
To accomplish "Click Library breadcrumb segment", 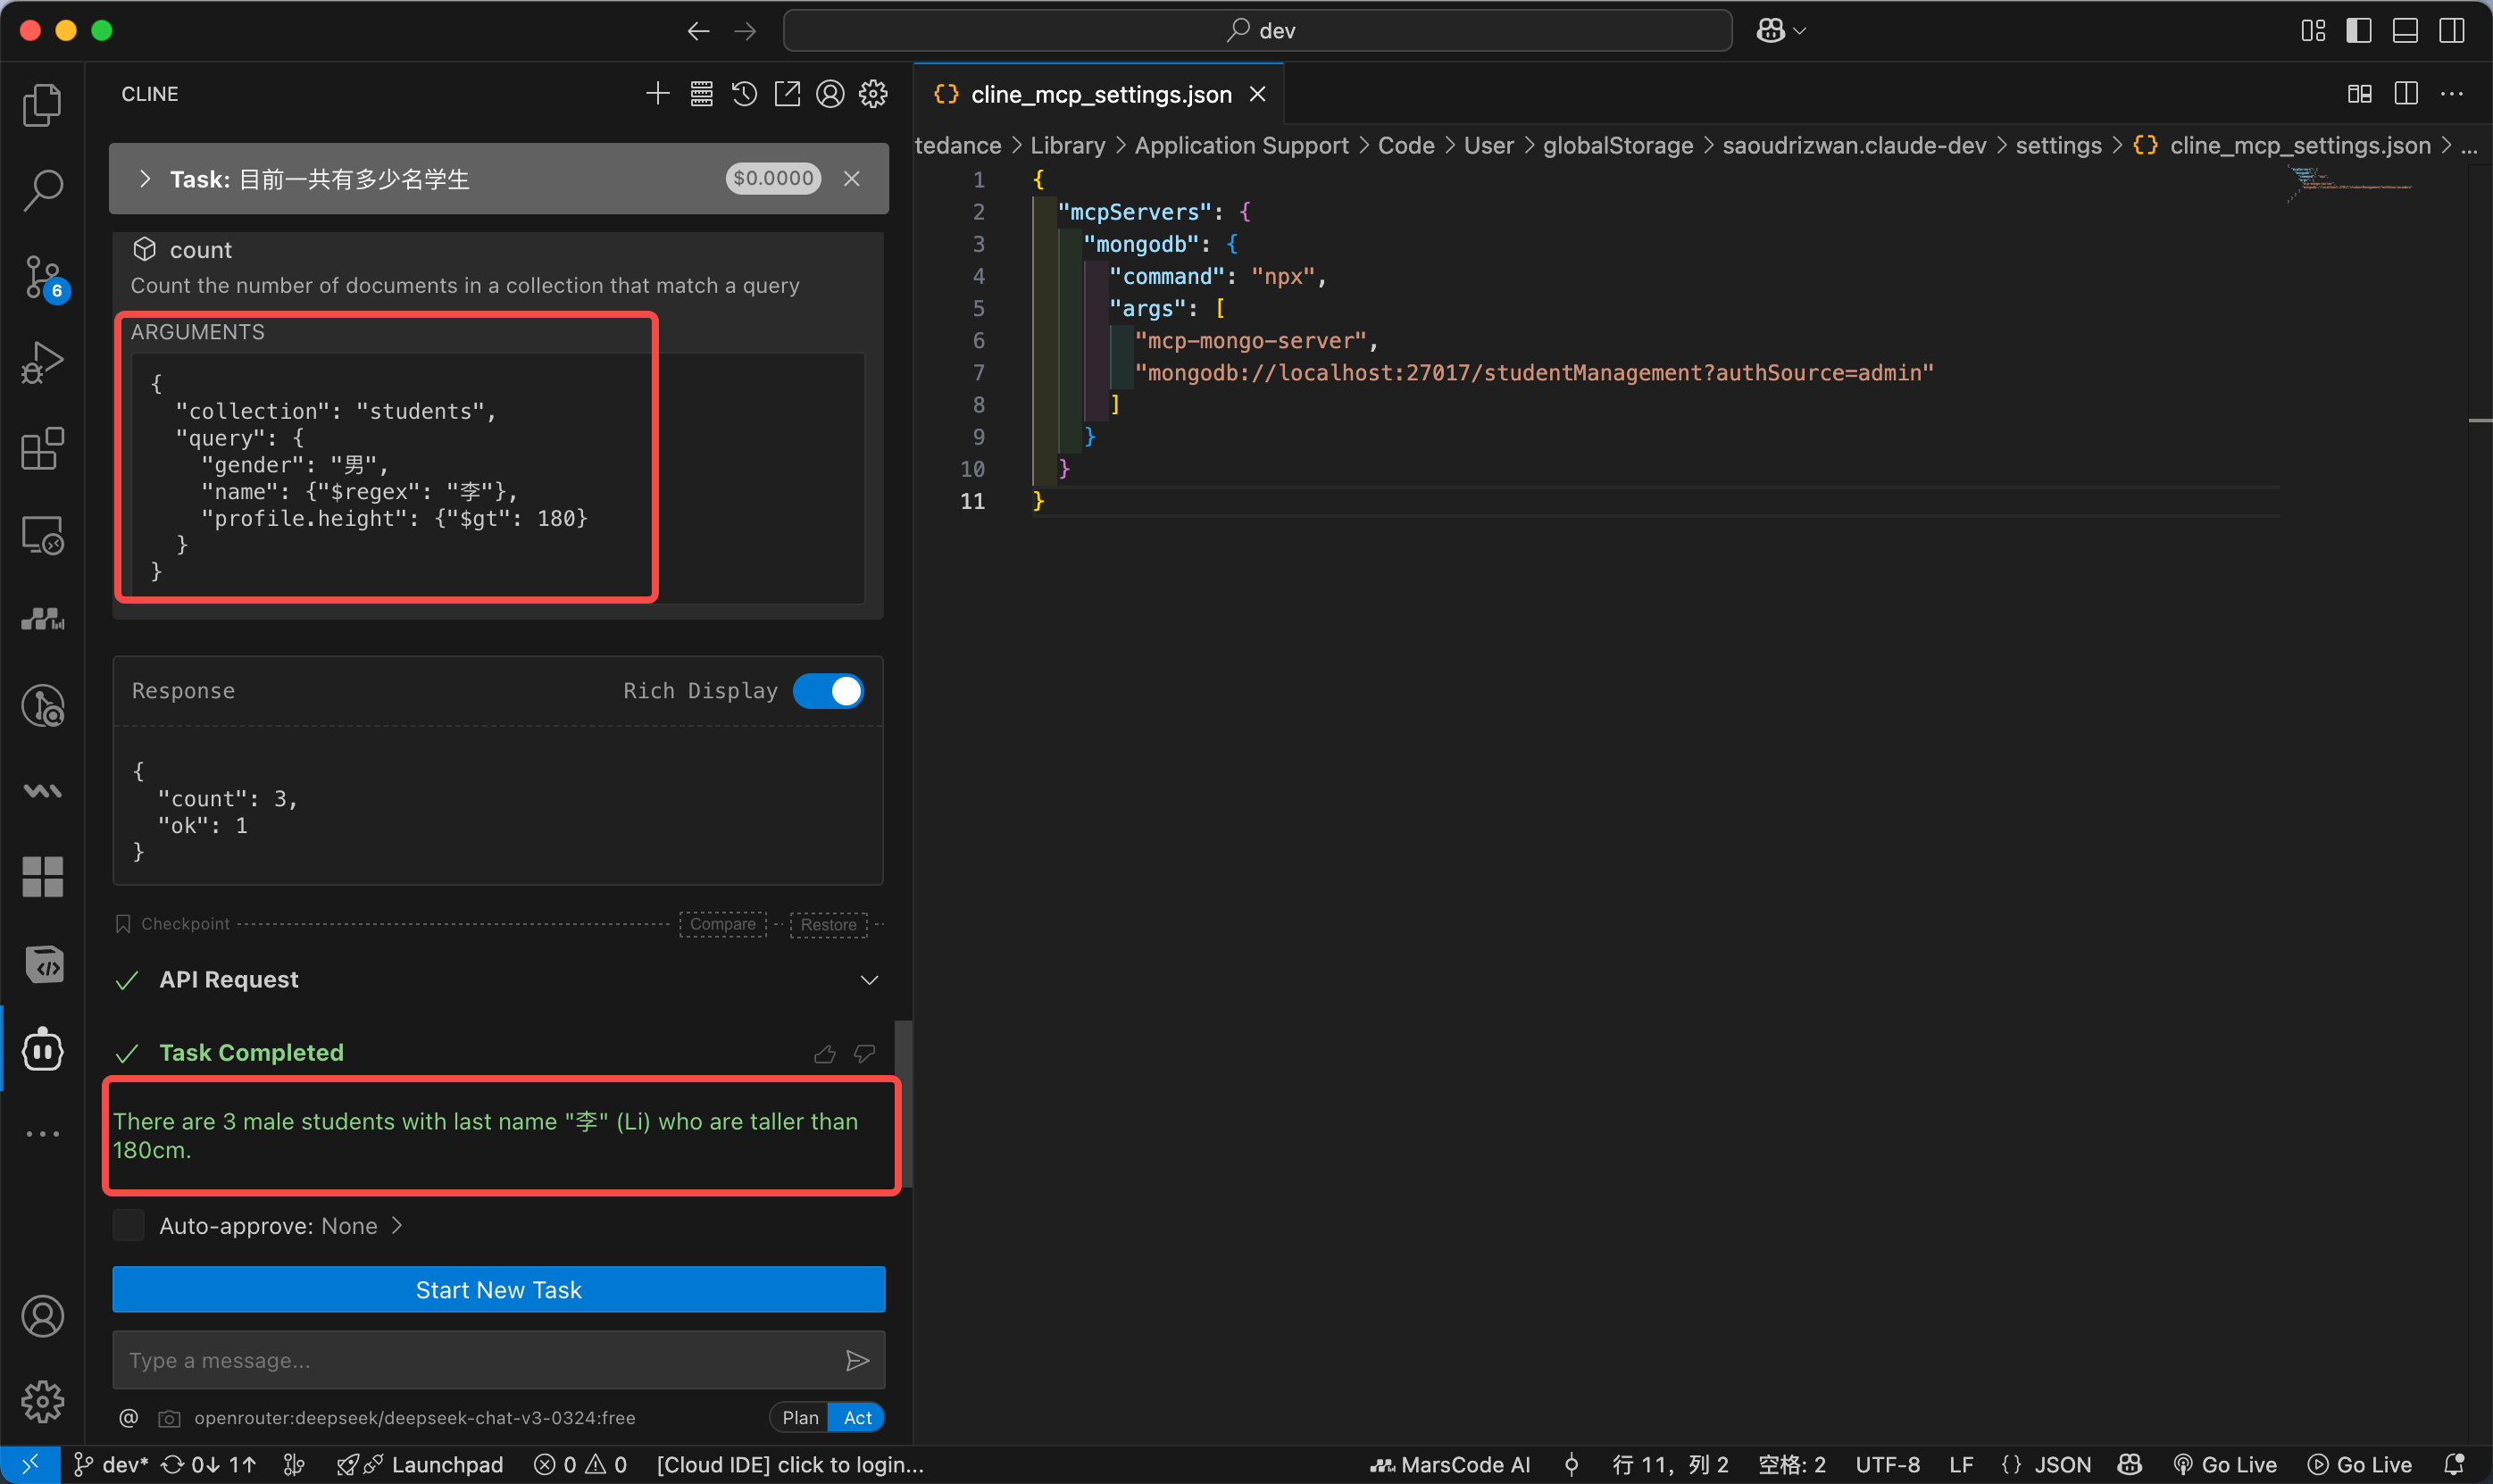I will [1067, 146].
